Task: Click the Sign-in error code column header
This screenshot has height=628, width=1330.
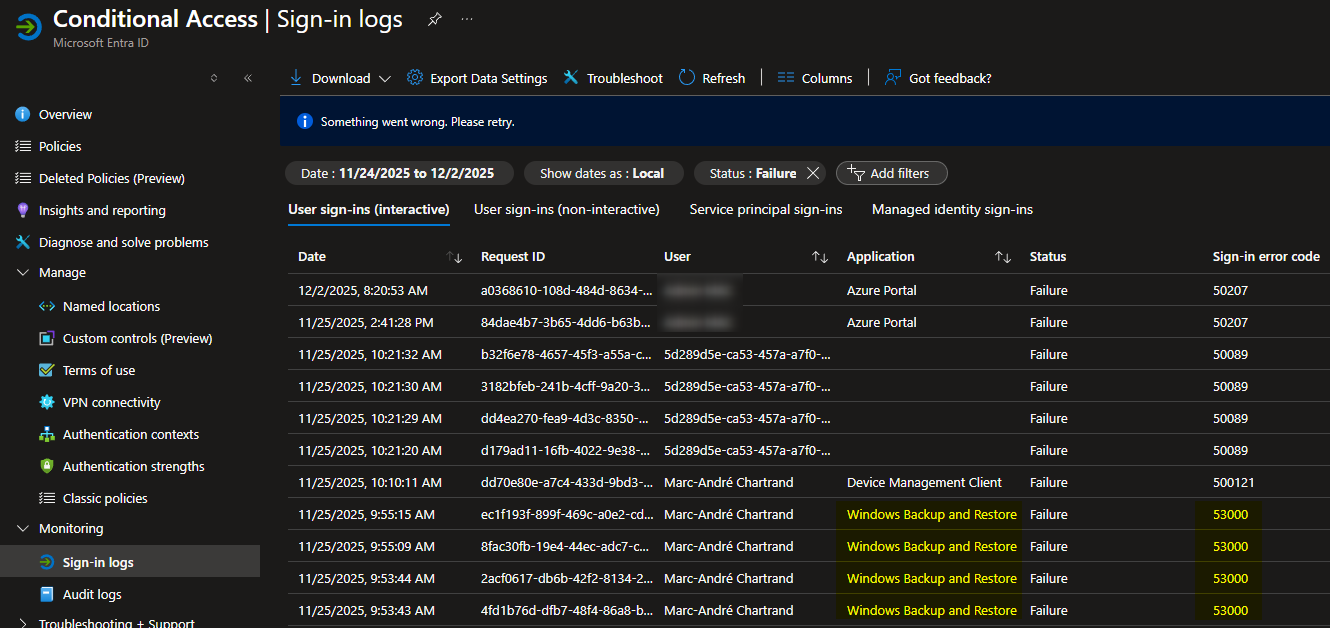Action: pyautogui.click(x=1266, y=257)
